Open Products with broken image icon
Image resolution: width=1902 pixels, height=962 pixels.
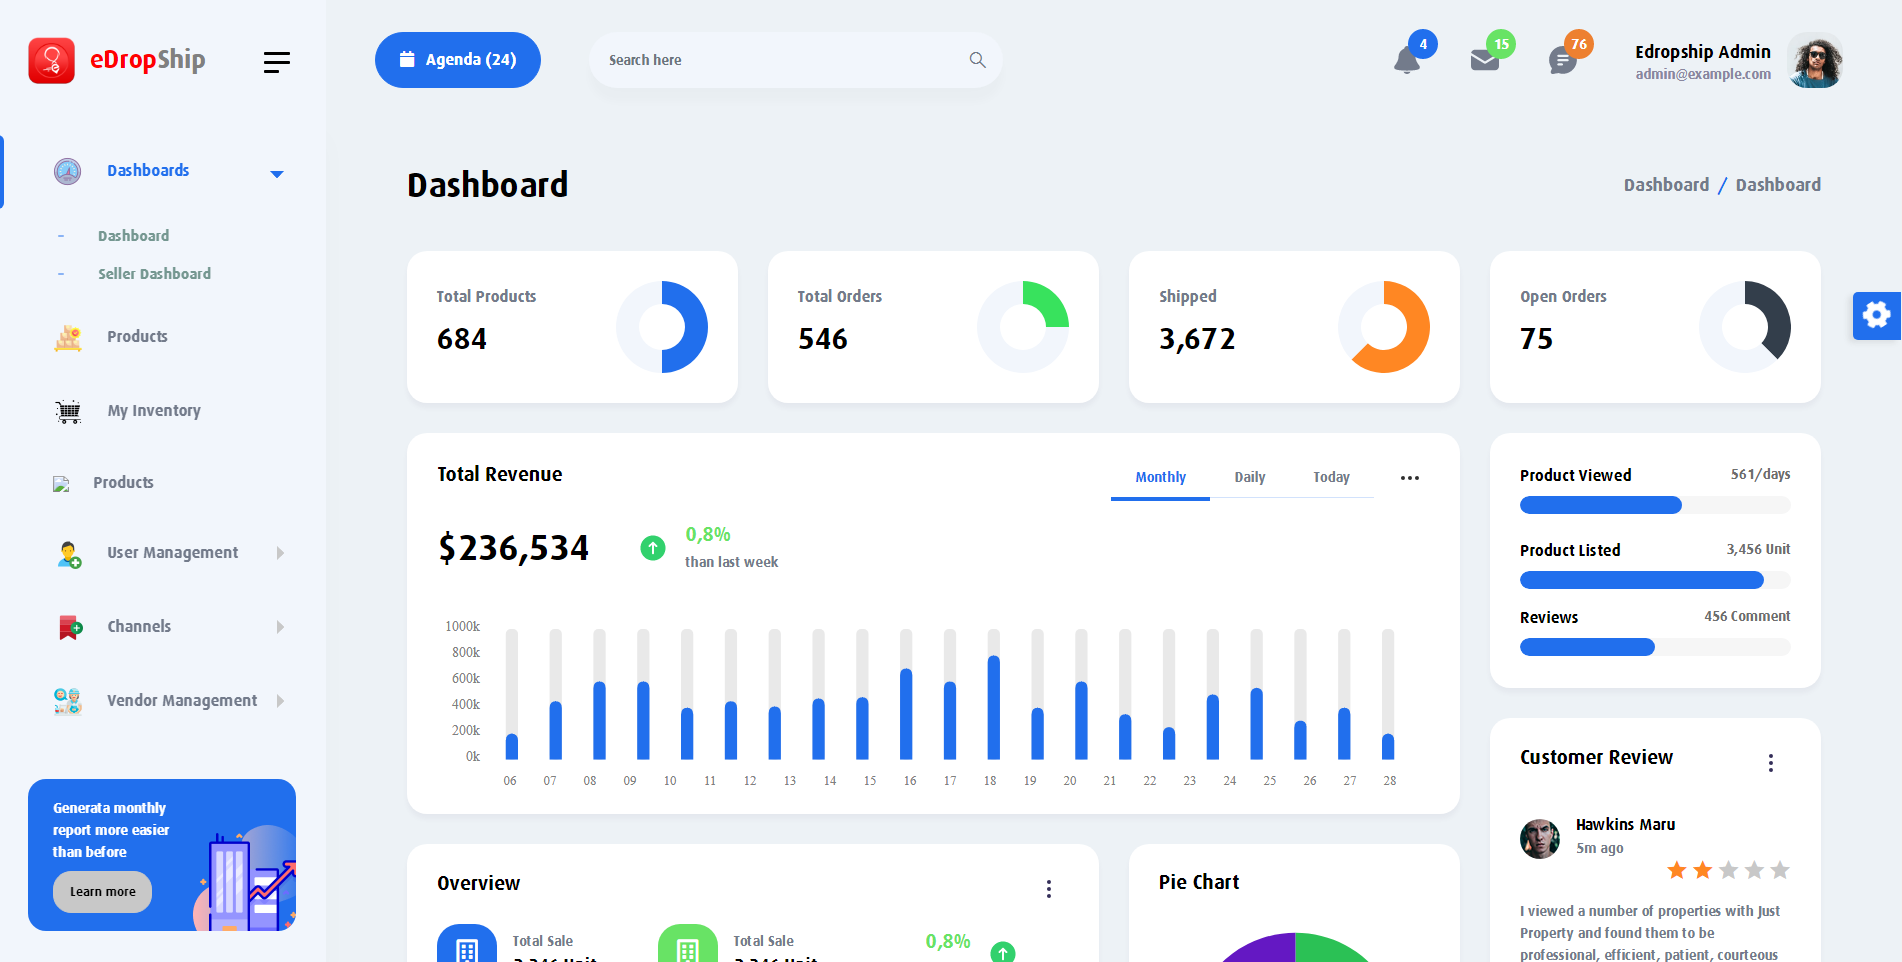point(123,483)
